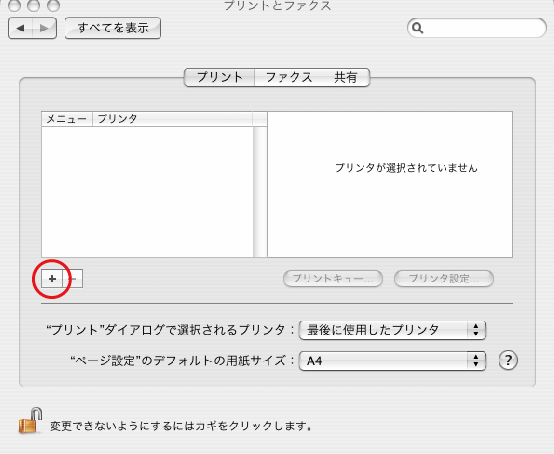Click the magnifying glass search icon

point(418,28)
